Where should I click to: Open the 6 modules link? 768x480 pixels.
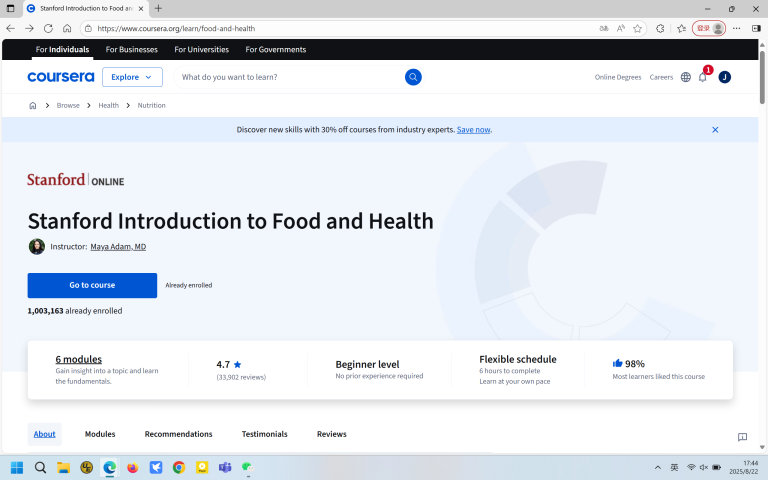78,360
